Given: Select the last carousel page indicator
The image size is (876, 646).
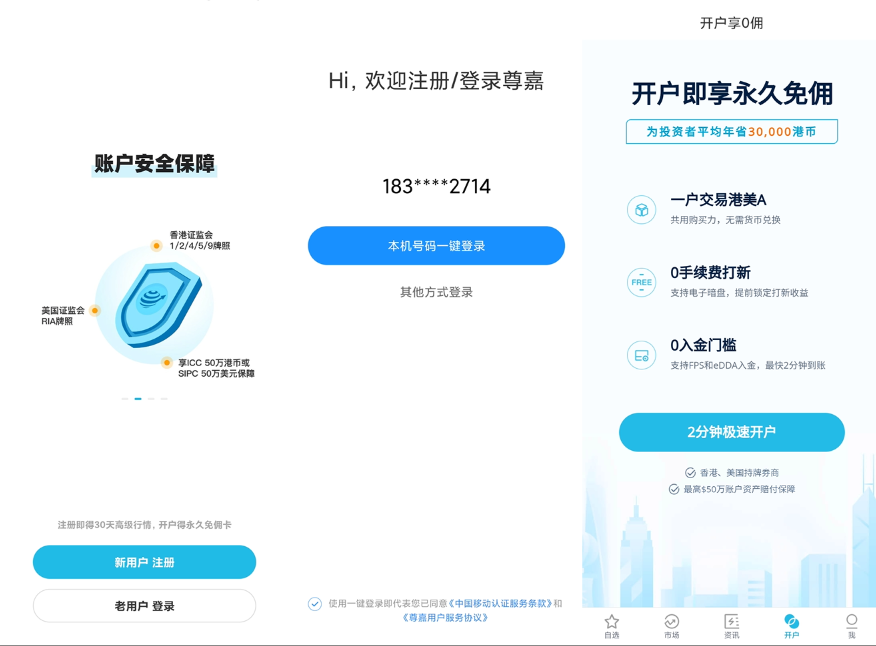Looking at the screenshot, I should (164, 398).
